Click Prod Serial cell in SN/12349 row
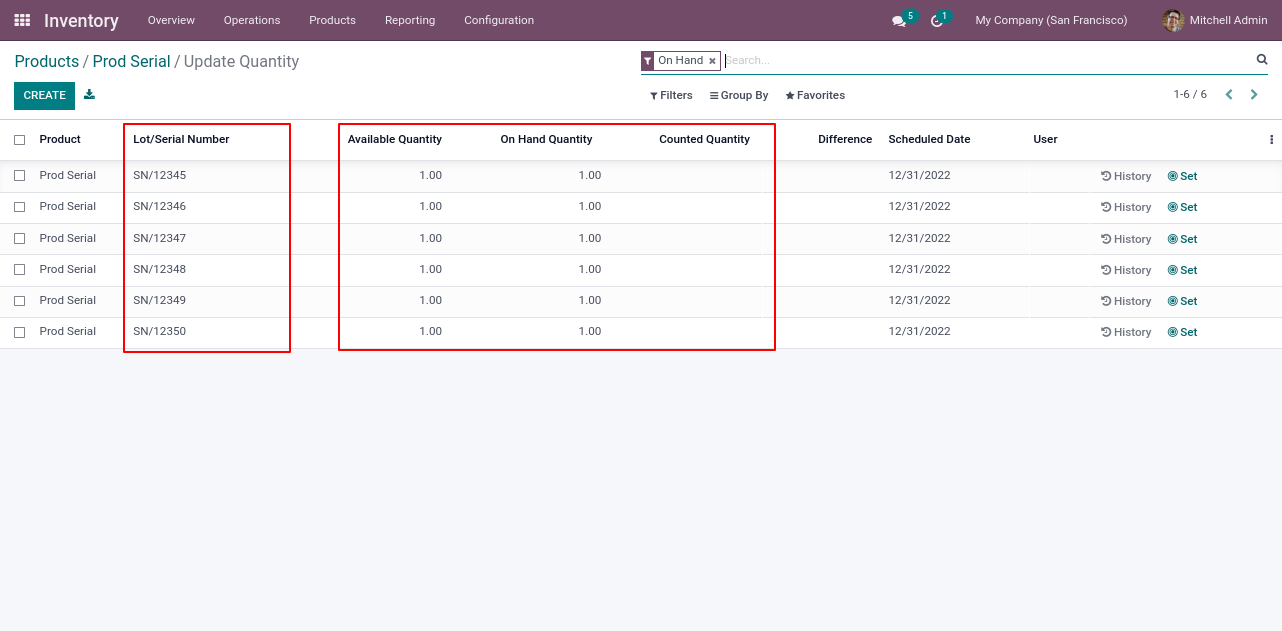This screenshot has height=631, width=1282. click(x=68, y=301)
